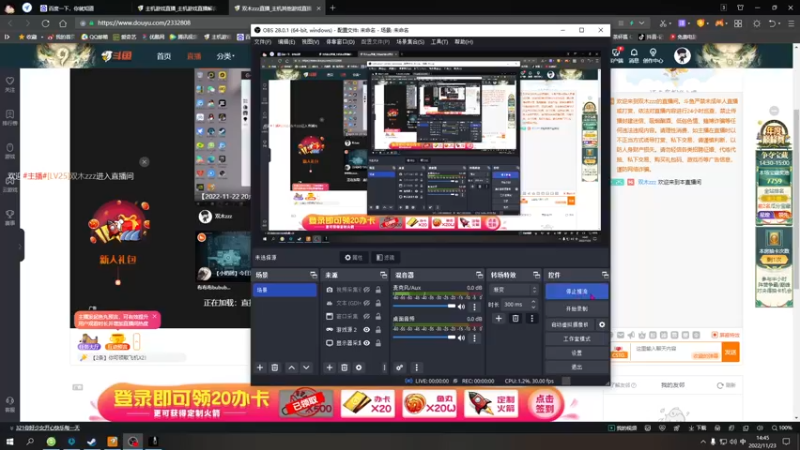Move the scene up with the up arrow in Scenes panel
Image resolution: width=800 pixels, height=450 pixels.
tap(291, 367)
